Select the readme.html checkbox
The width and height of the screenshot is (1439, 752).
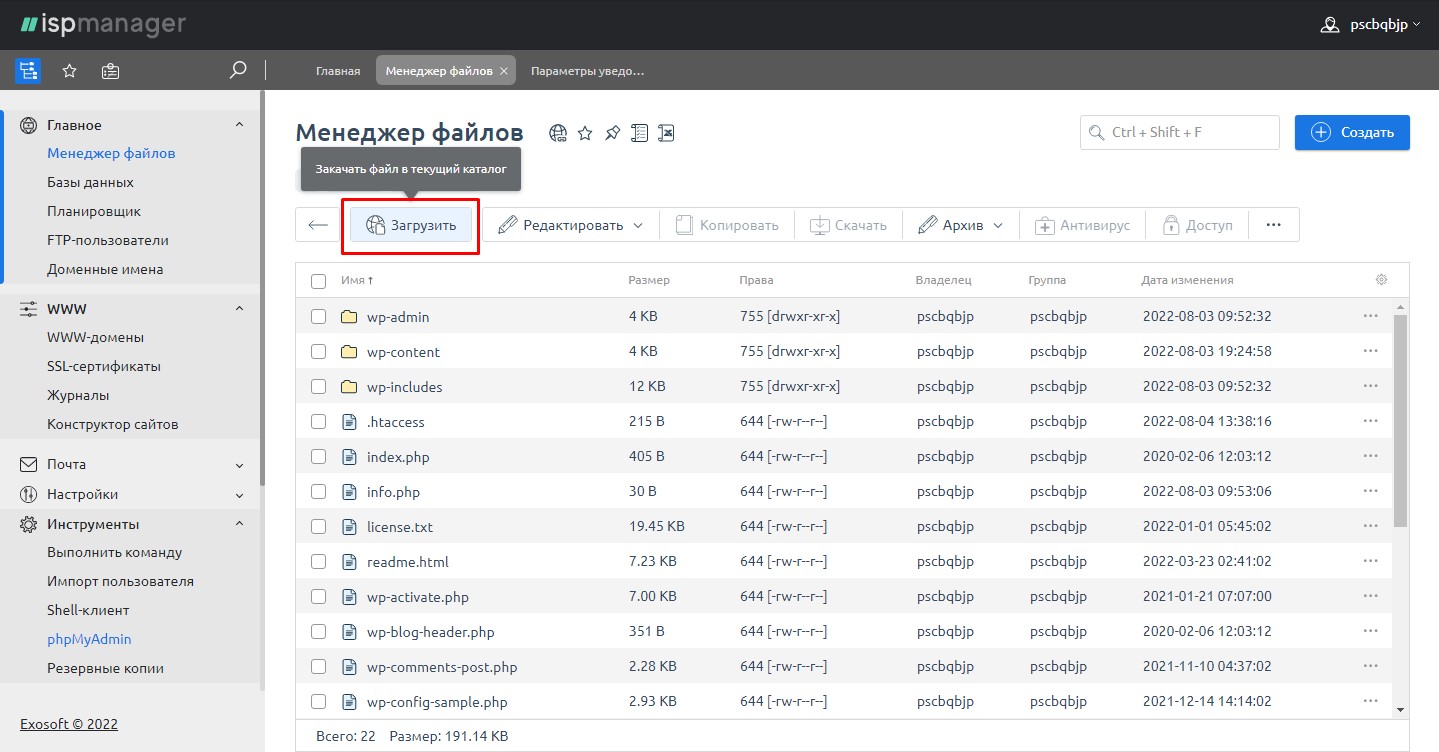click(318, 562)
